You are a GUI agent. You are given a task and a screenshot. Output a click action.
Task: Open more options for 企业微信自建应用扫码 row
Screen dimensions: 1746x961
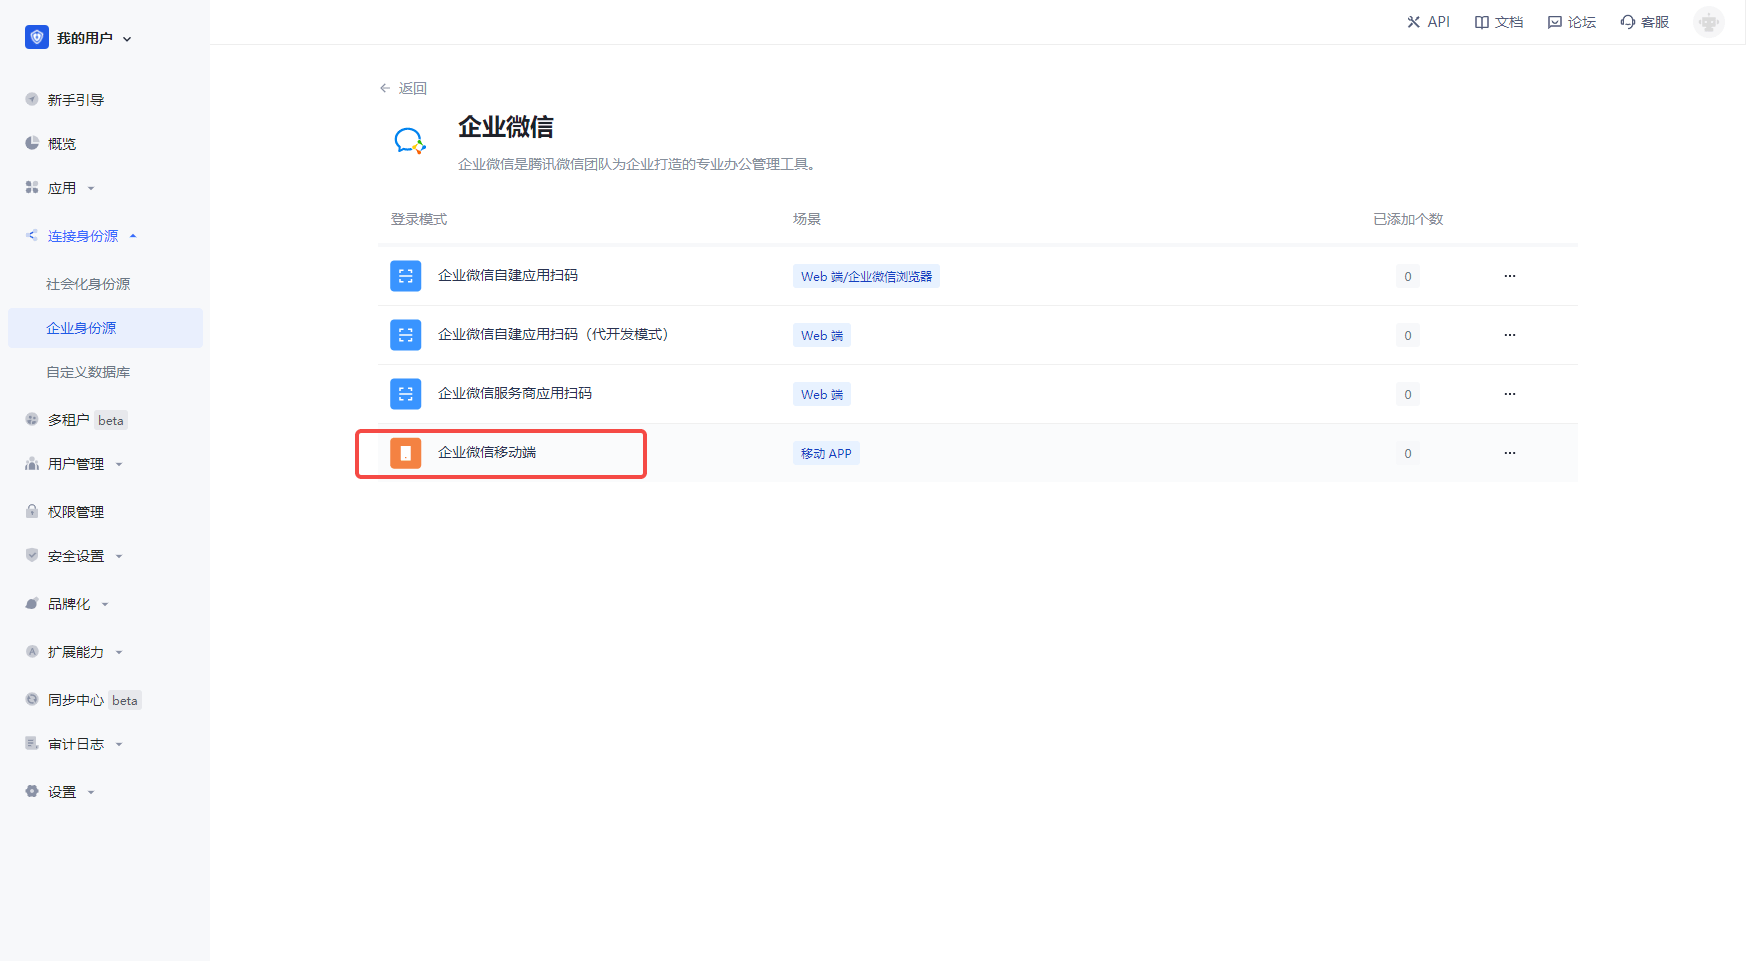tap(1509, 276)
